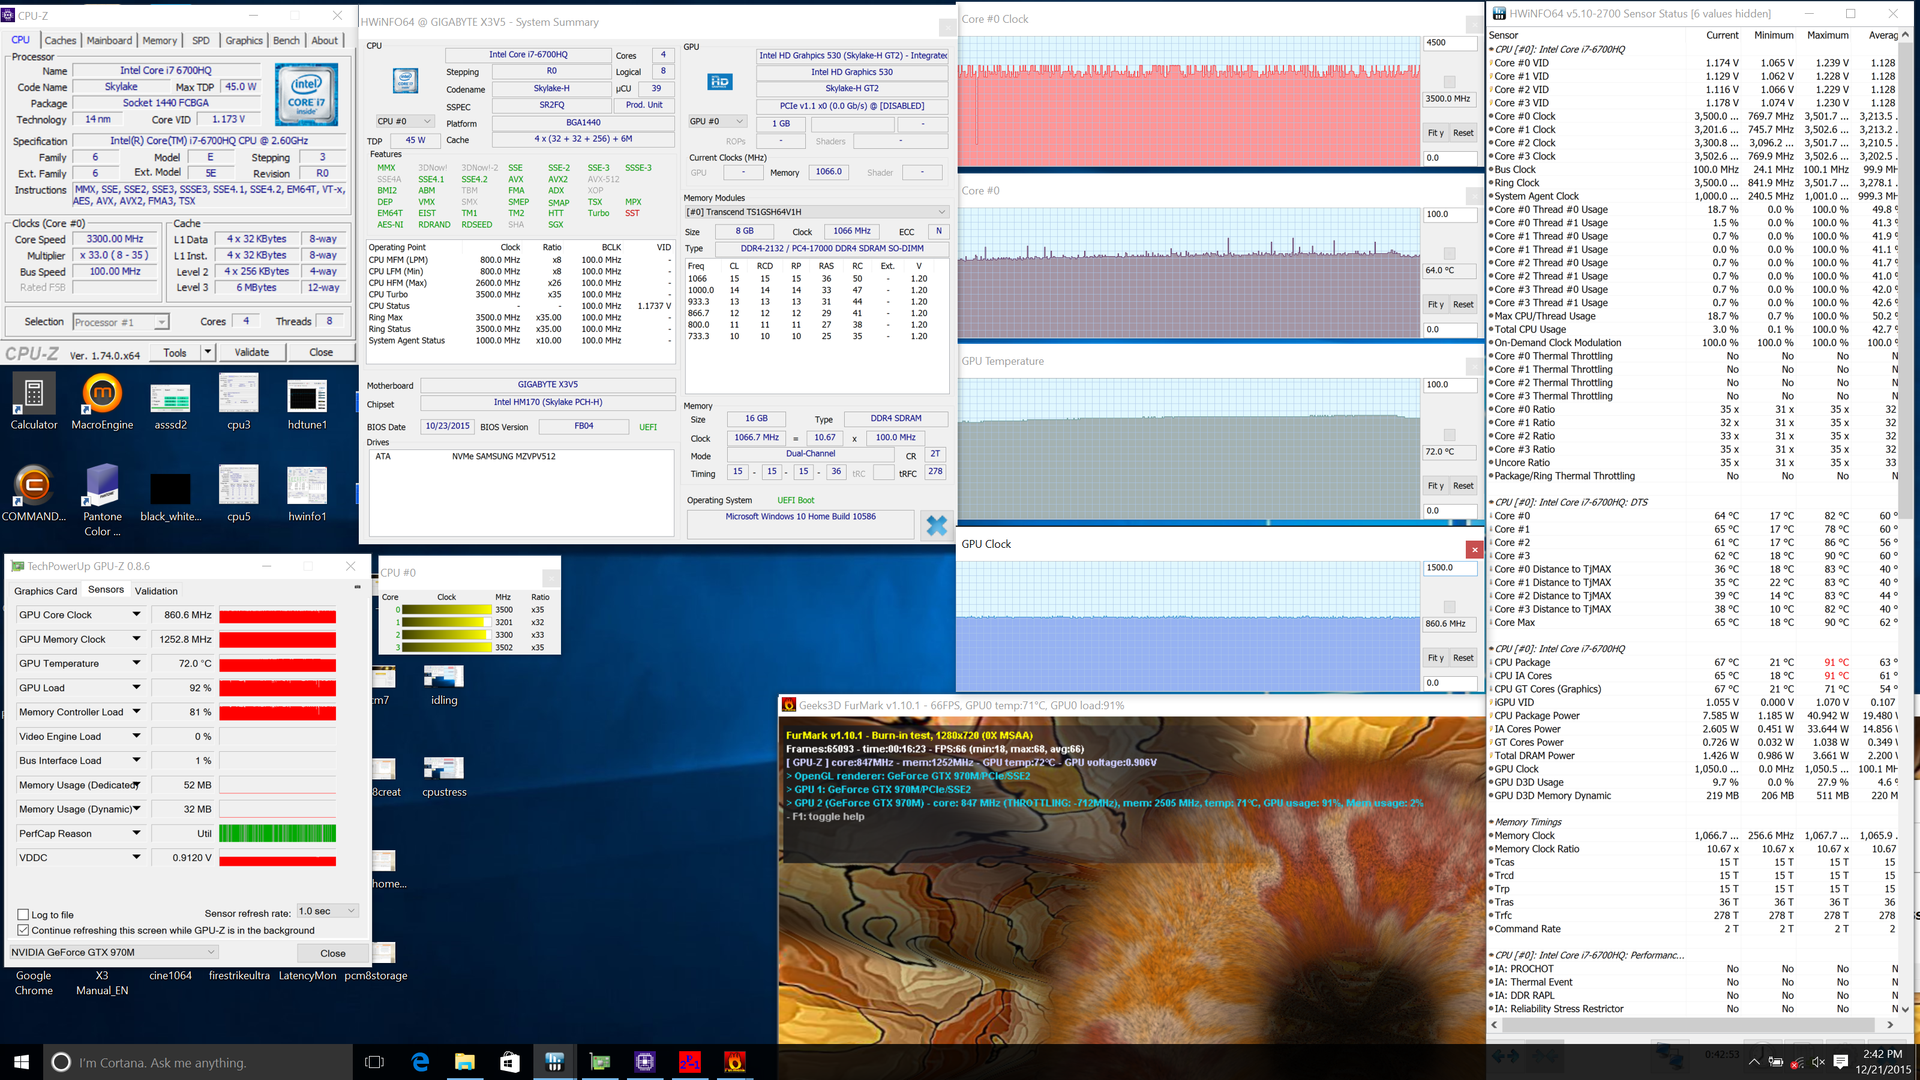The image size is (1920, 1080).
Task: Switch to GPU-Z Graphics Card tab
Action: coord(45,591)
